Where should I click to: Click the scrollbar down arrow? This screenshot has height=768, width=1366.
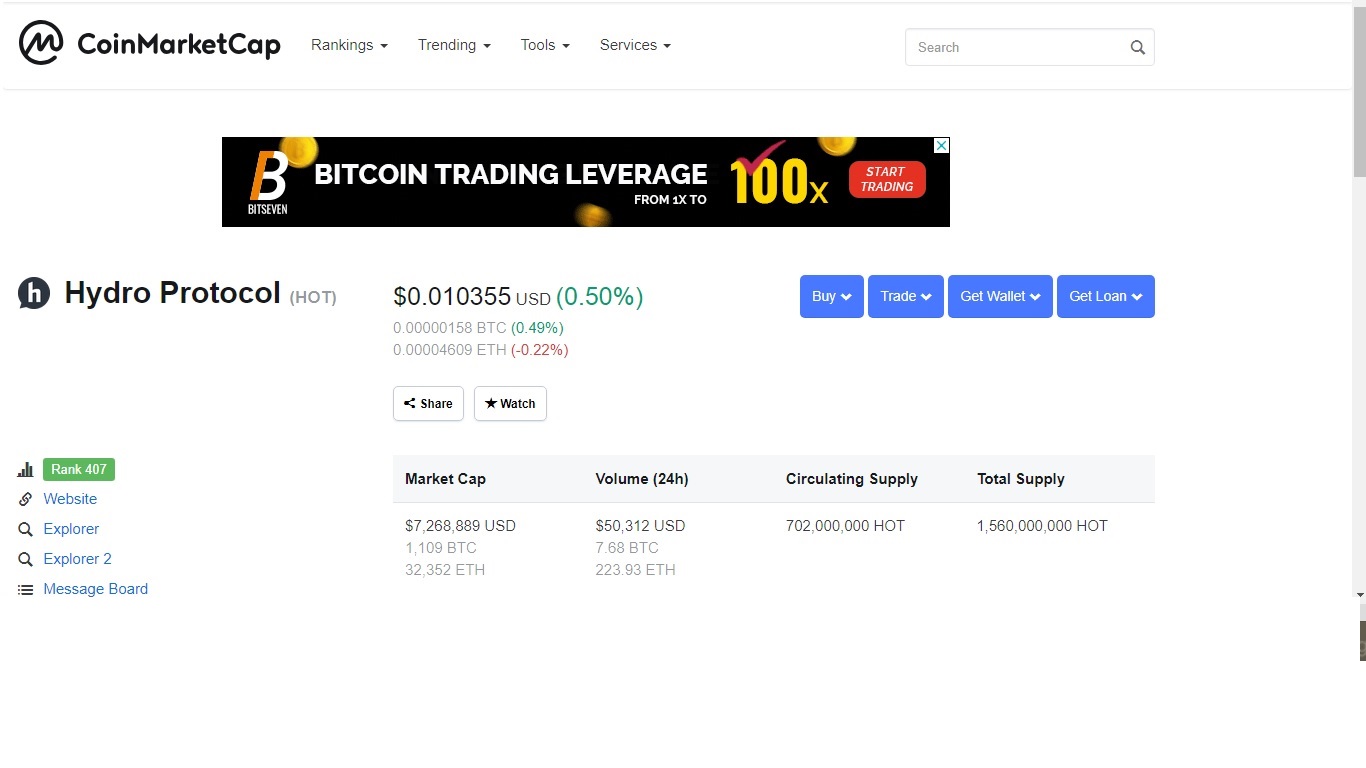pos(1359,594)
